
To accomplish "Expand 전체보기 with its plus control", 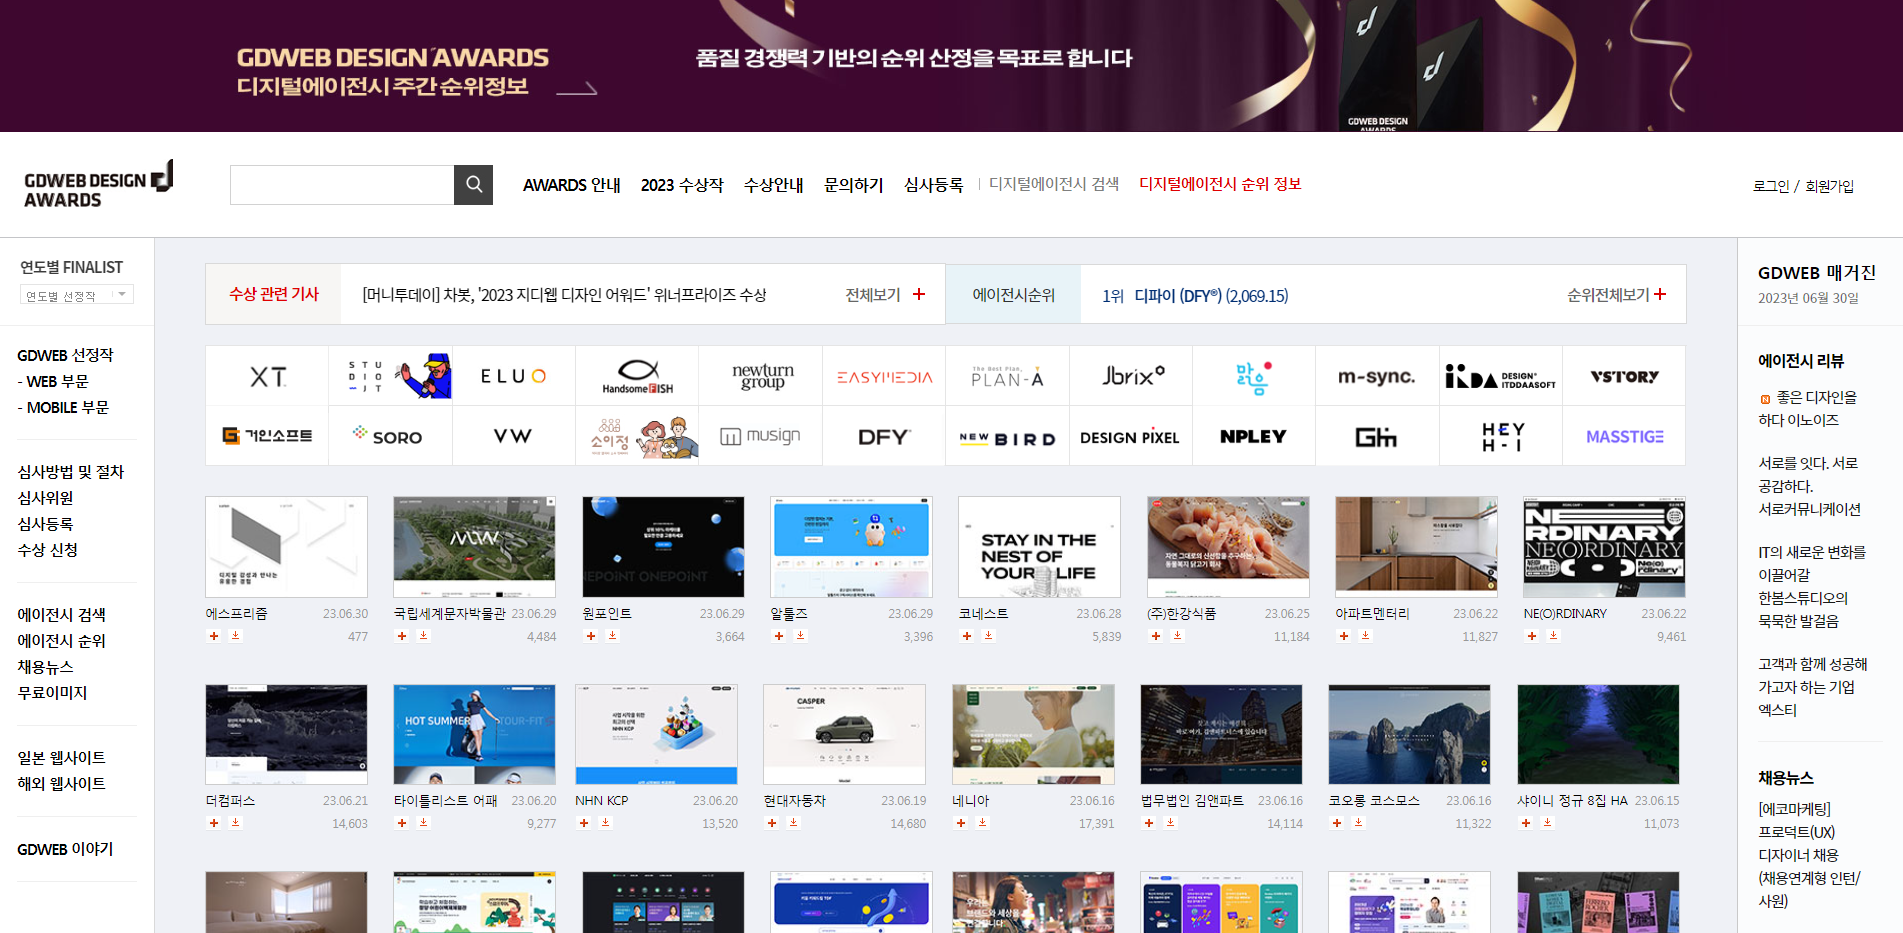I will pos(918,294).
